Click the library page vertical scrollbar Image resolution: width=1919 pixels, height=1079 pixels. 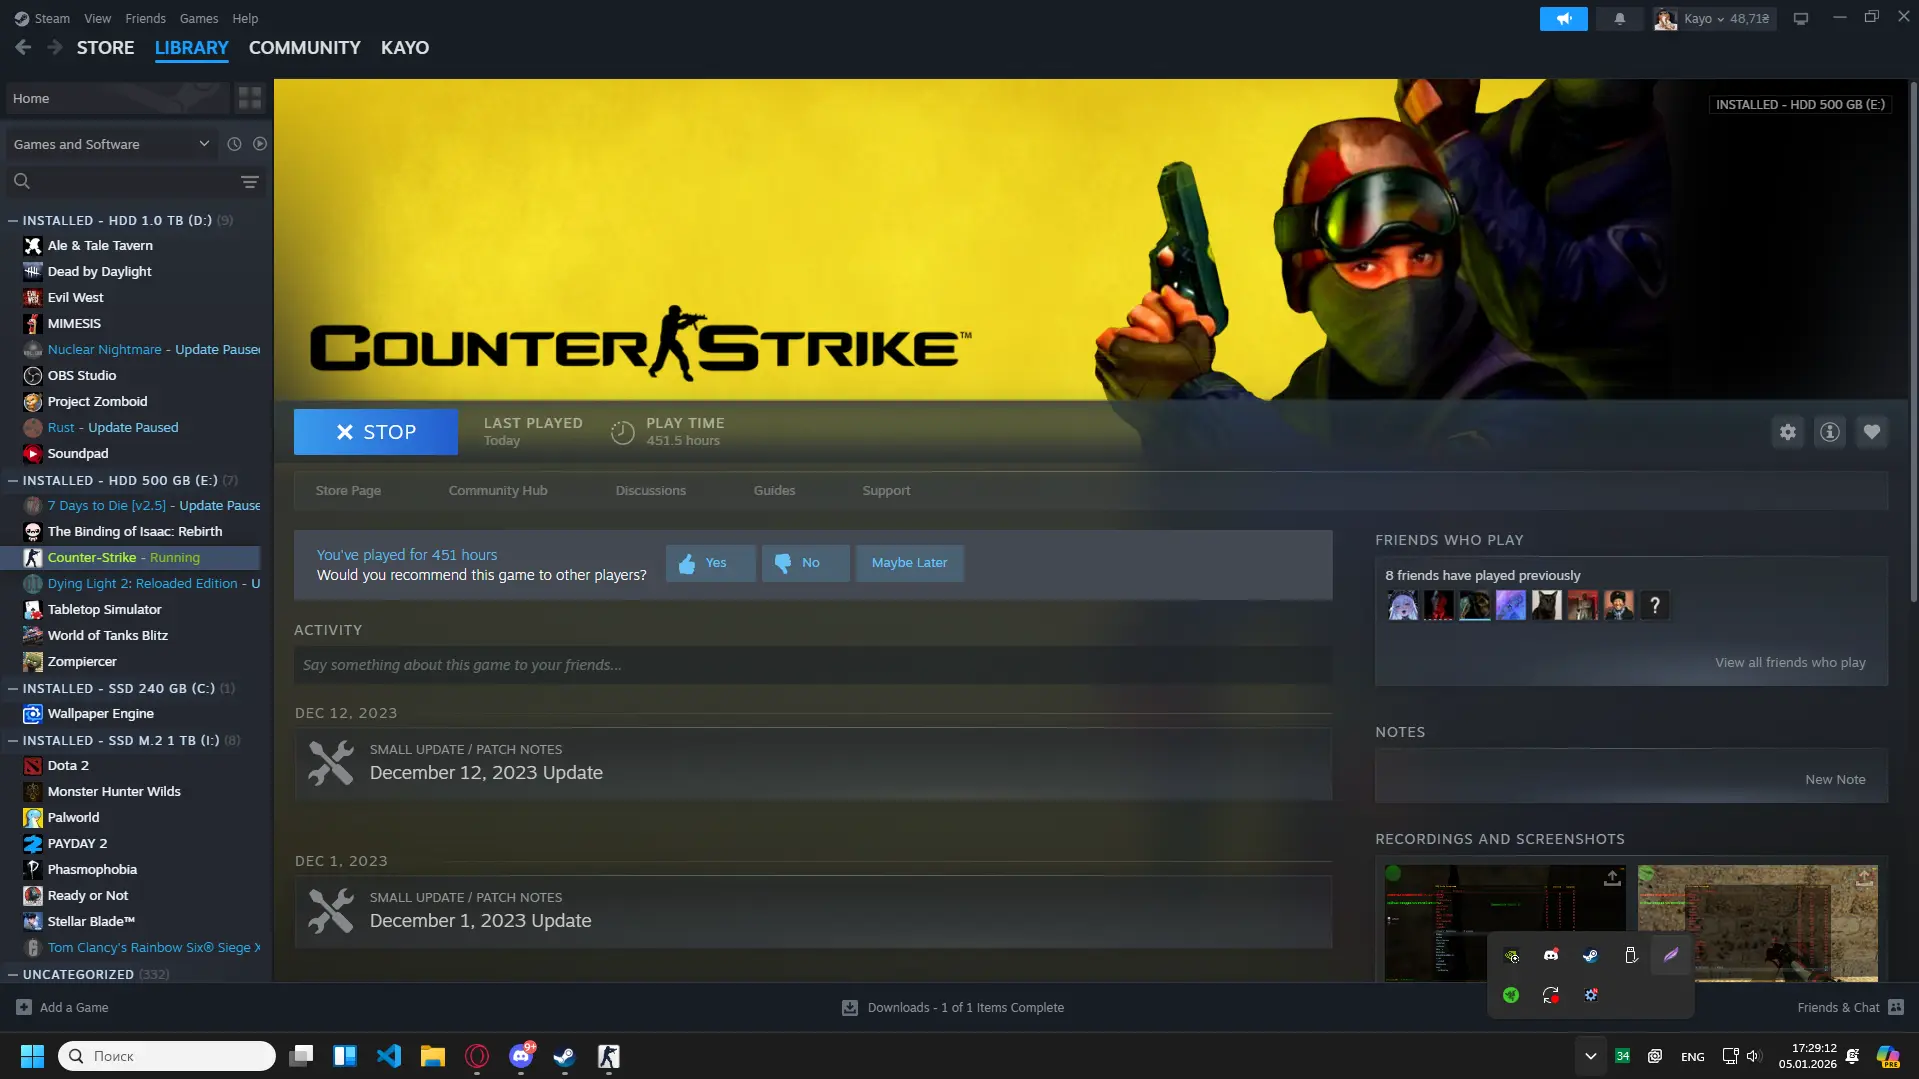point(1913,340)
